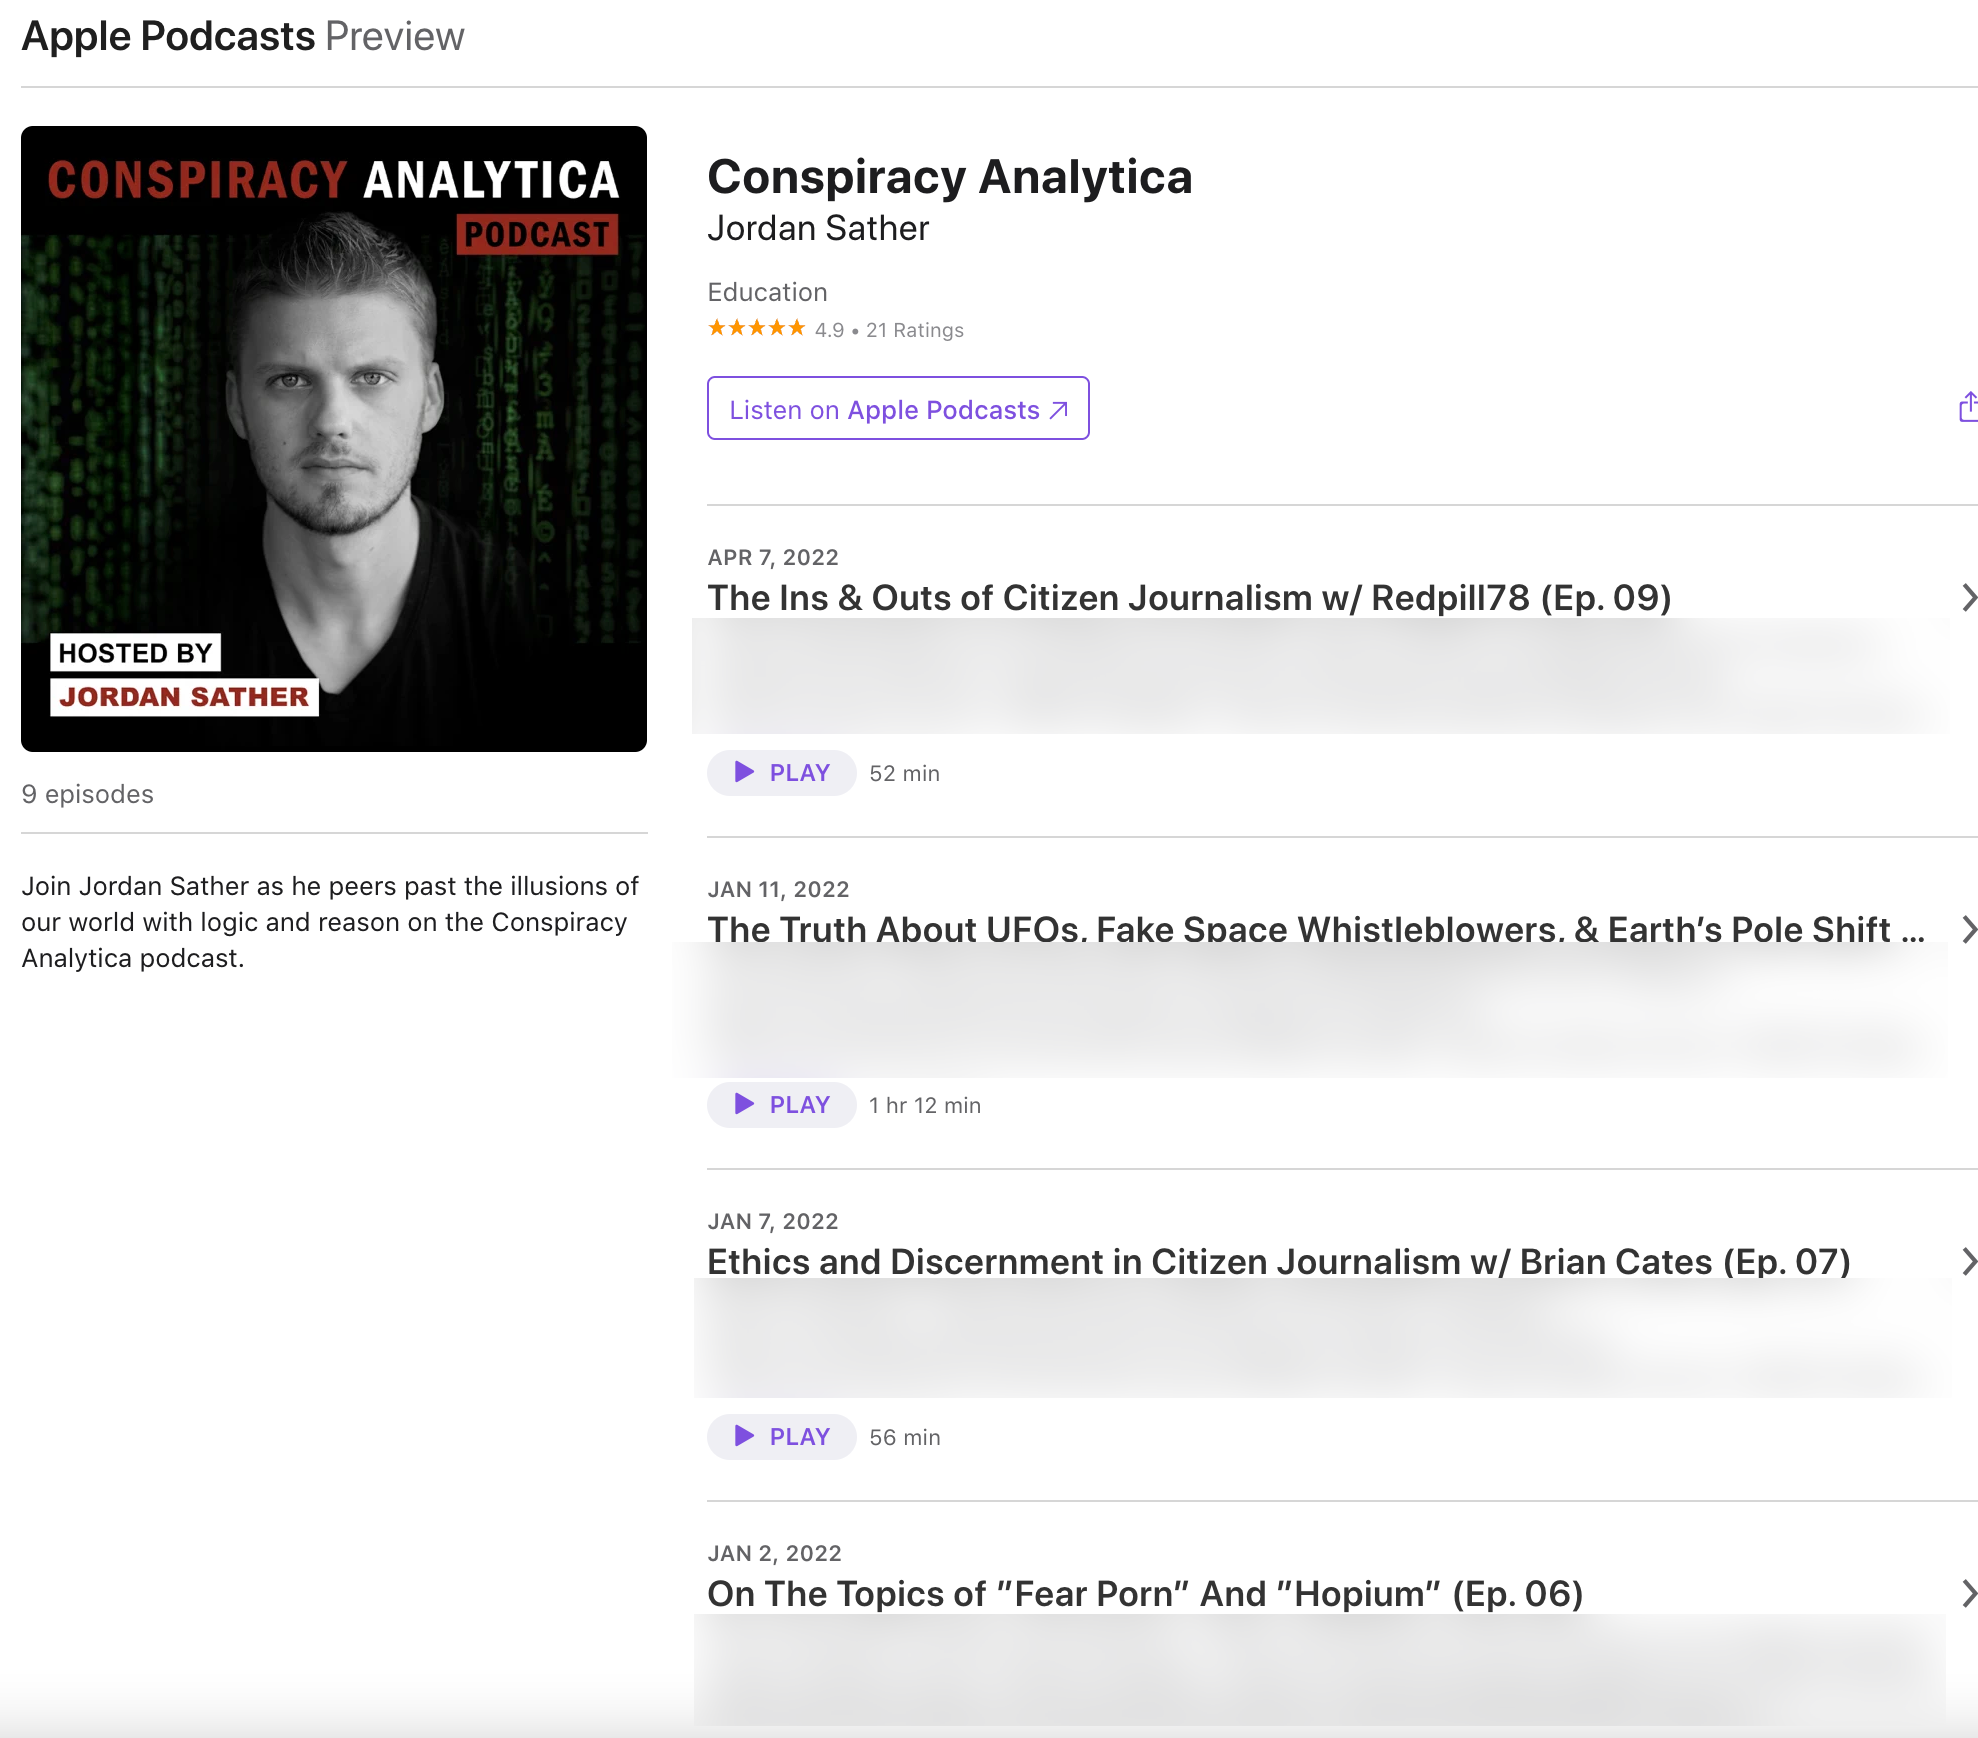This screenshot has width=1978, height=1738.
Task: Open Ep. 09 Ins & Outs episode title
Action: (1189, 598)
